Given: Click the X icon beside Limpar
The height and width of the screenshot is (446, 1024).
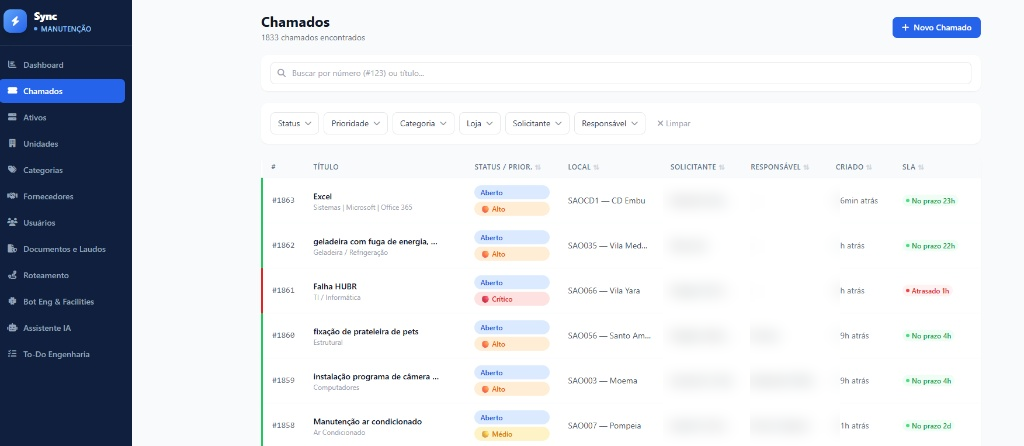Looking at the screenshot, I should [x=660, y=123].
